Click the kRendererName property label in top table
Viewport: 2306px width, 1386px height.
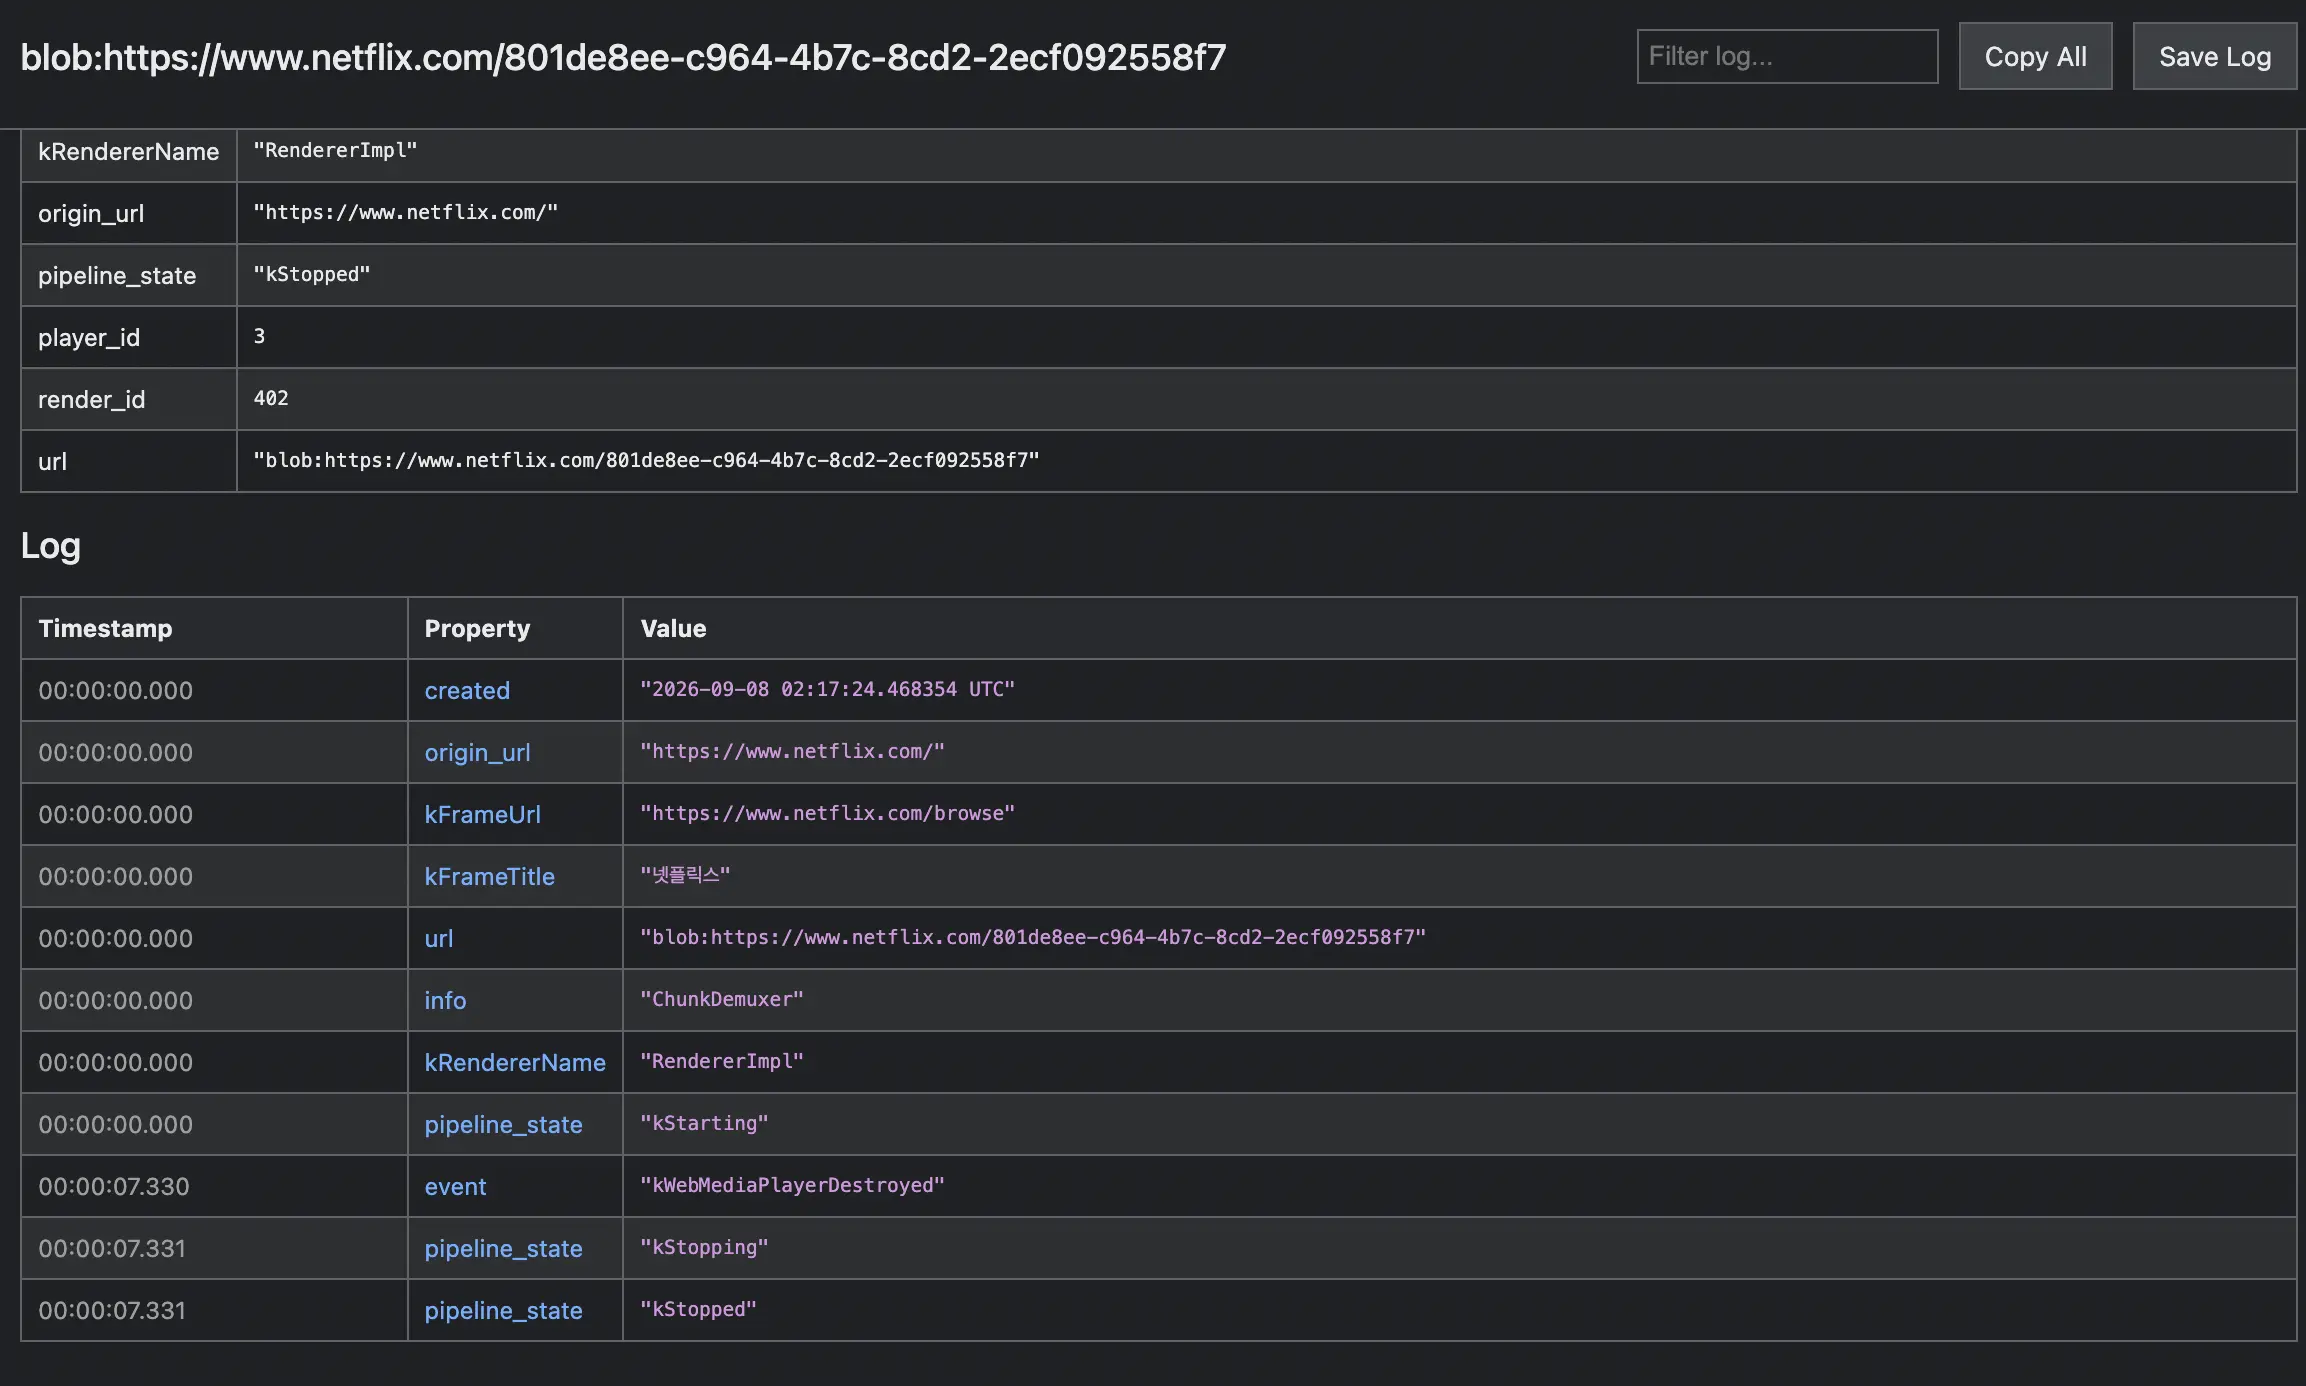pyautogui.click(x=128, y=151)
